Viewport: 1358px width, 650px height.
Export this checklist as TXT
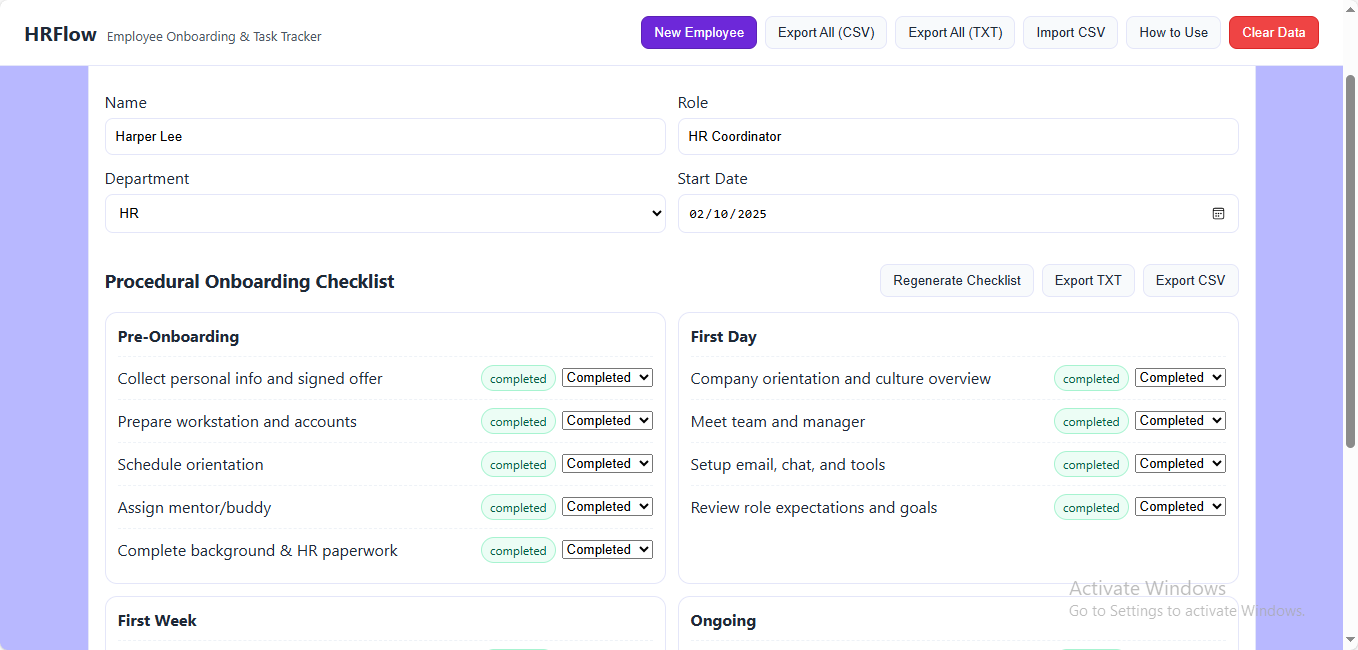click(x=1088, y=281)
